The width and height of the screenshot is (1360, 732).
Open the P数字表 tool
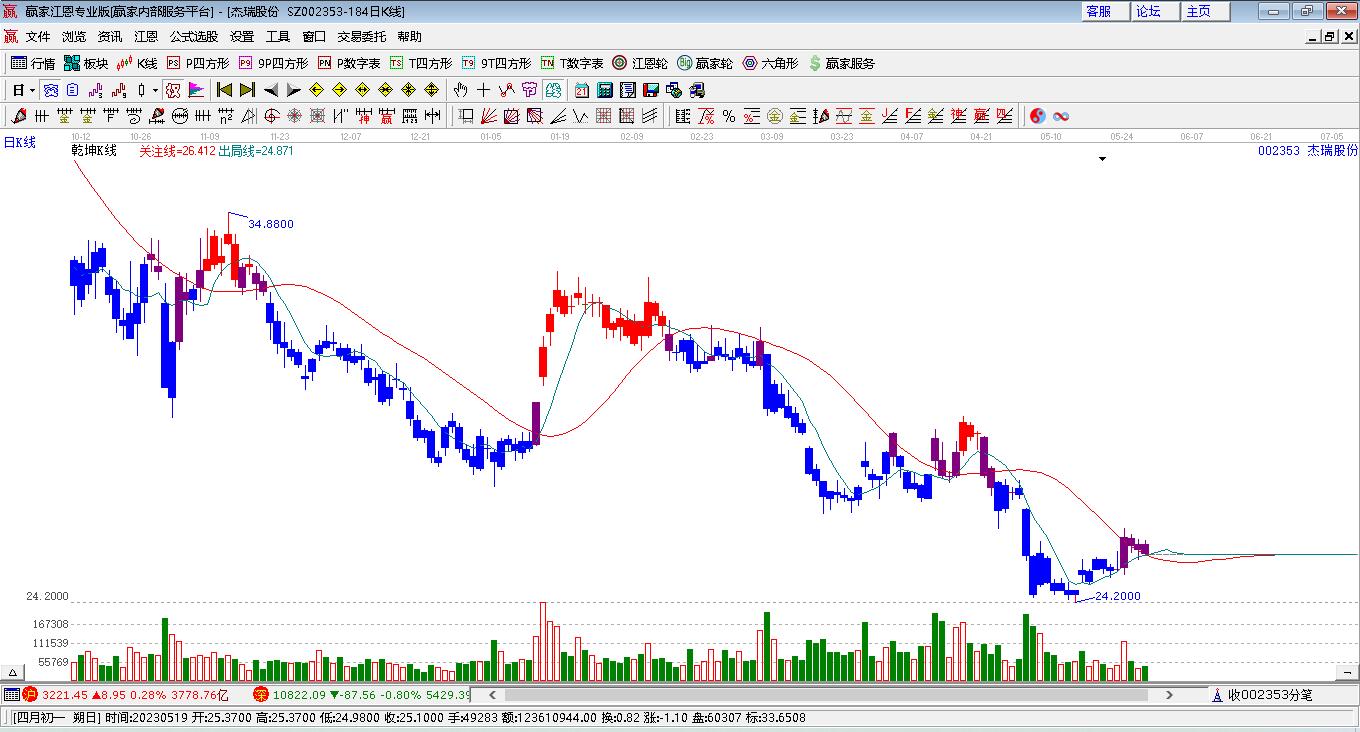pyautogui.click(x=349, y=63)
